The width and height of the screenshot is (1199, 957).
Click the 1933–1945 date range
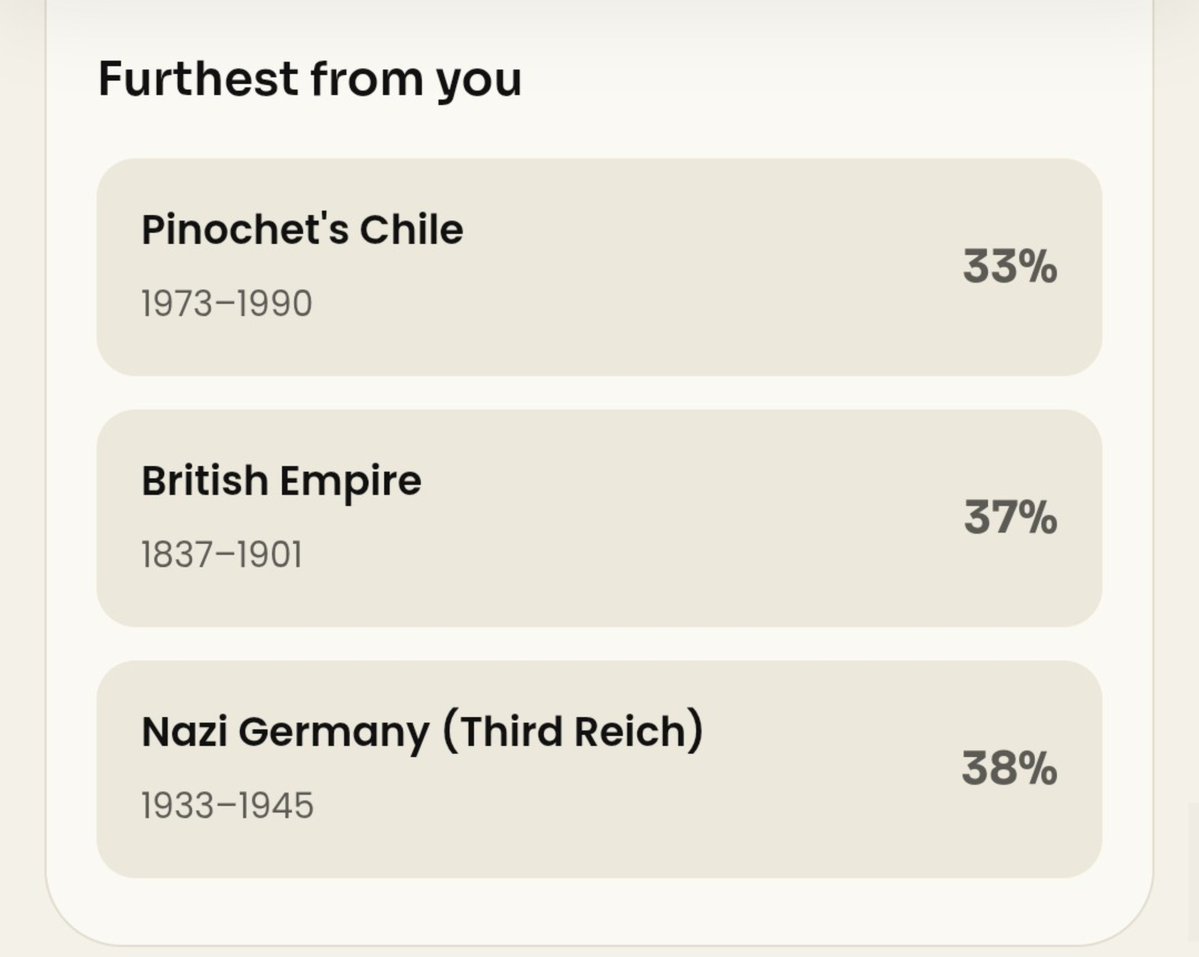(x=227, y=805)
